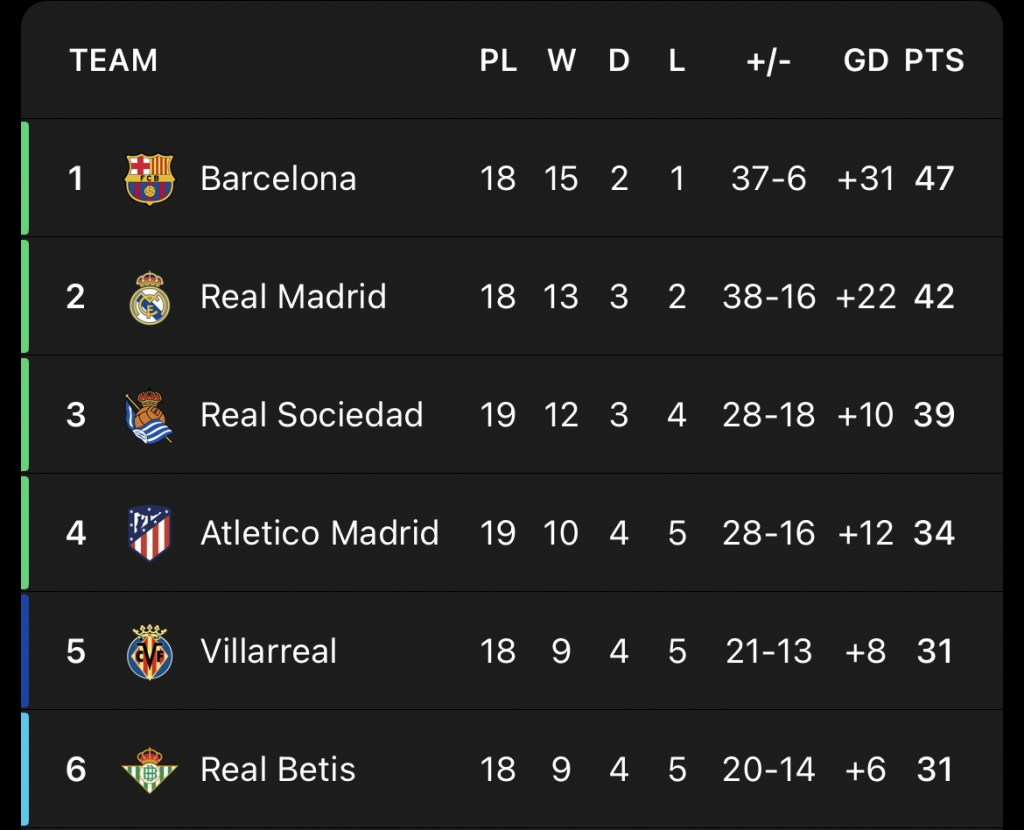
Task: Tap the Real Sociedad club crest
Action: click(149, 416)
